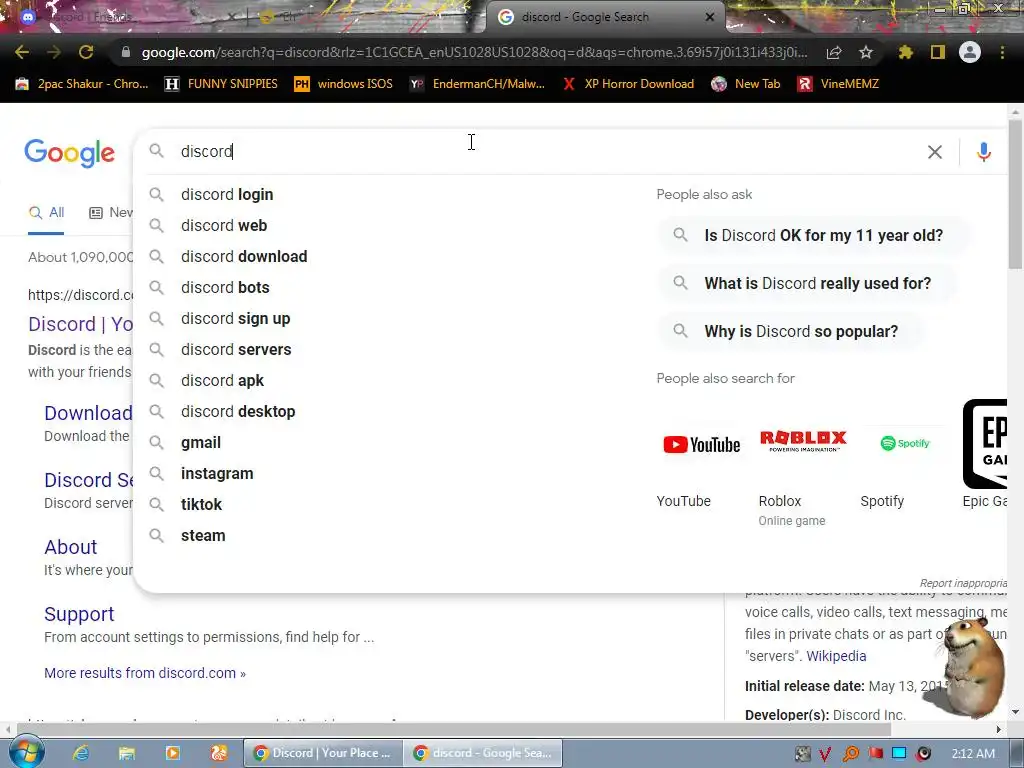Choose the 'instagram' suggestion
Screen dimensions: 1024x768
click(217, 473)
